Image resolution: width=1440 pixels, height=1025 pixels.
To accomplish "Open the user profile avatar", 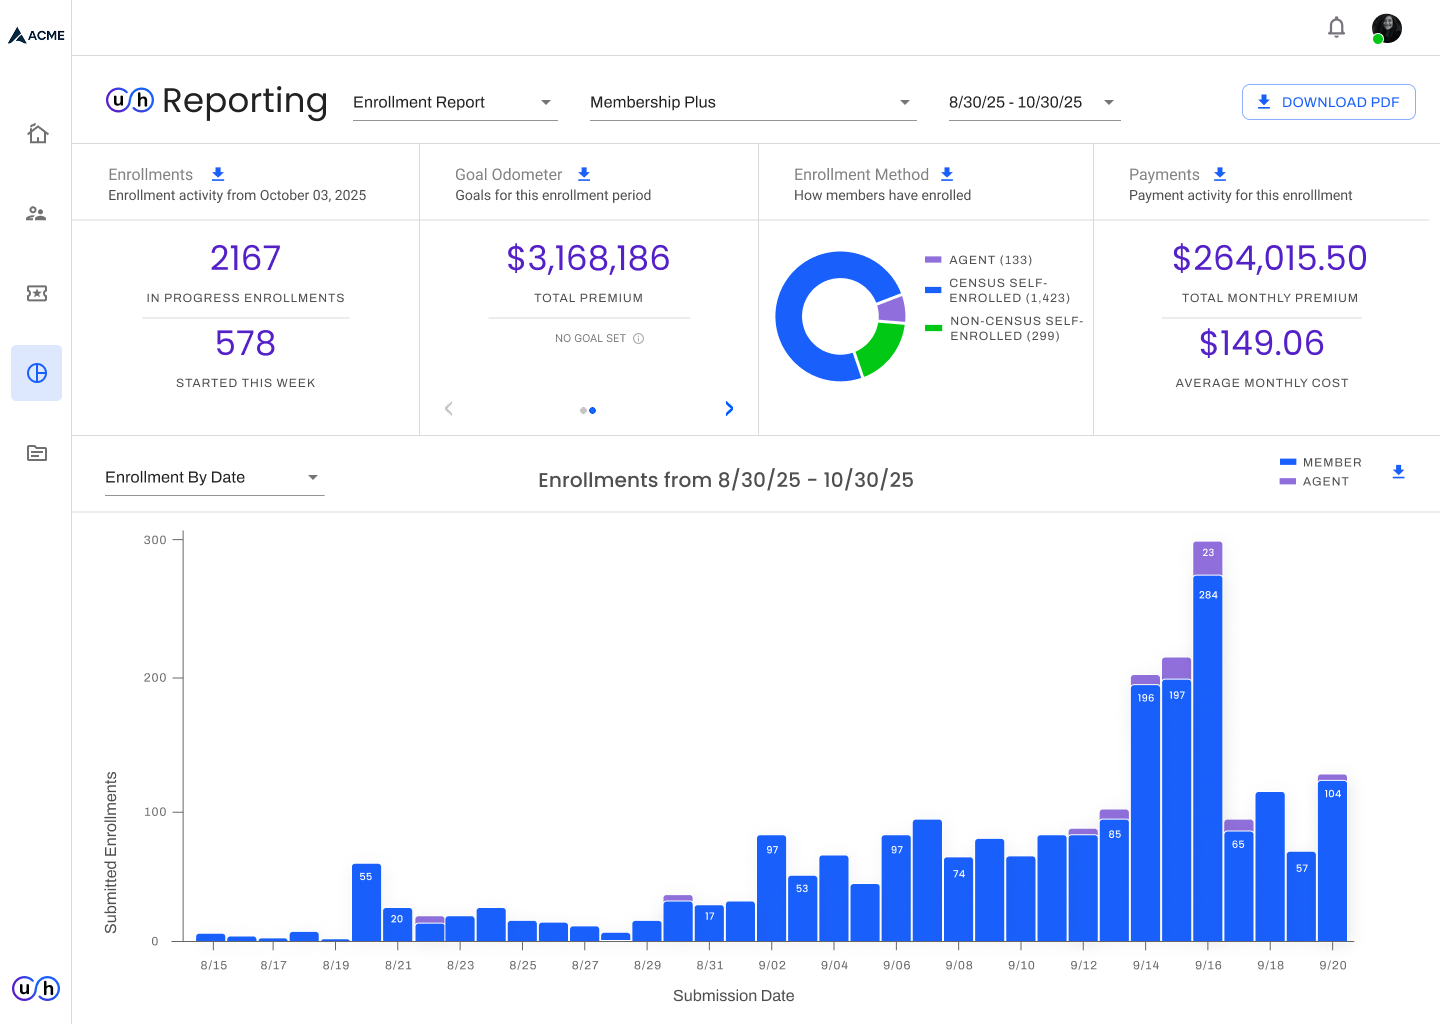I will tap(1387, 28).
